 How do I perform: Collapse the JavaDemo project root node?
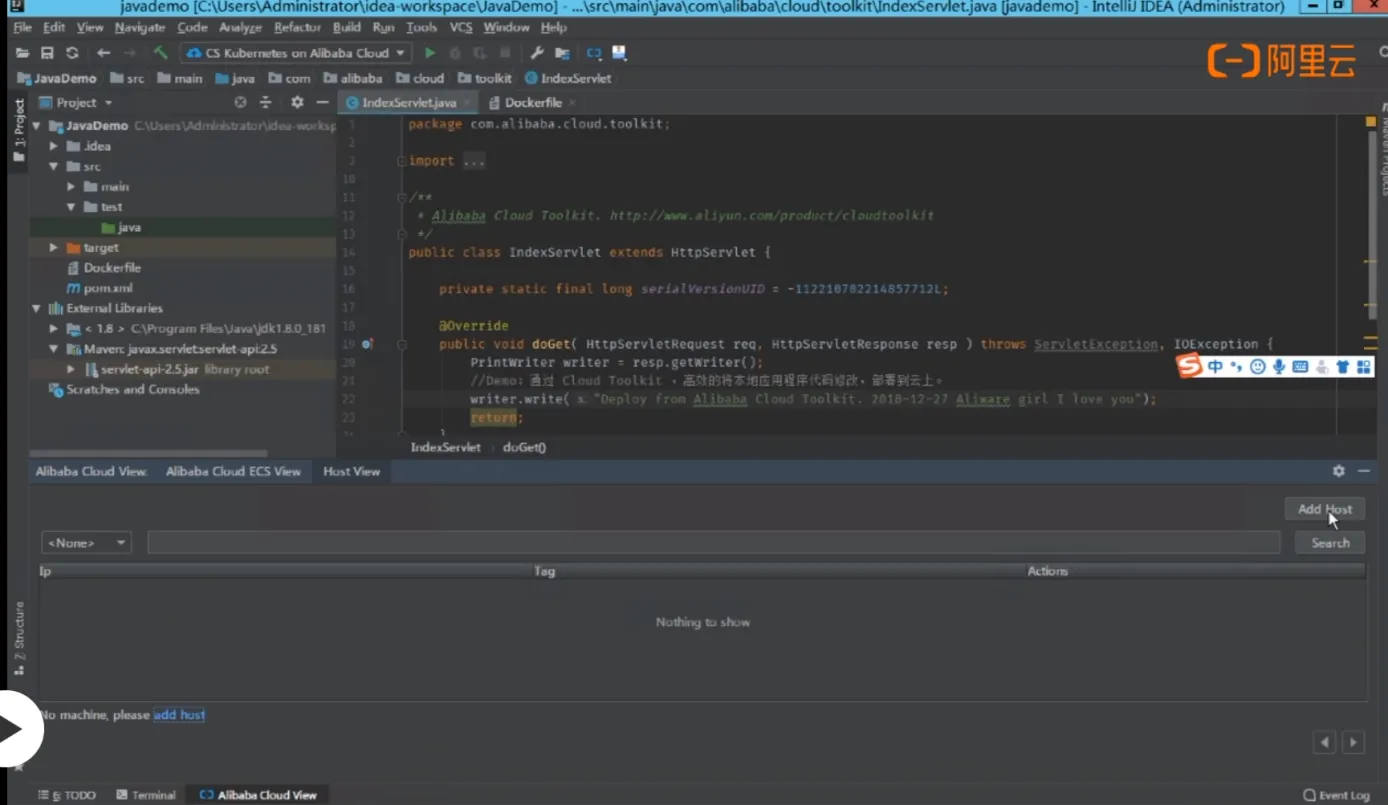[x=36, y=126]
